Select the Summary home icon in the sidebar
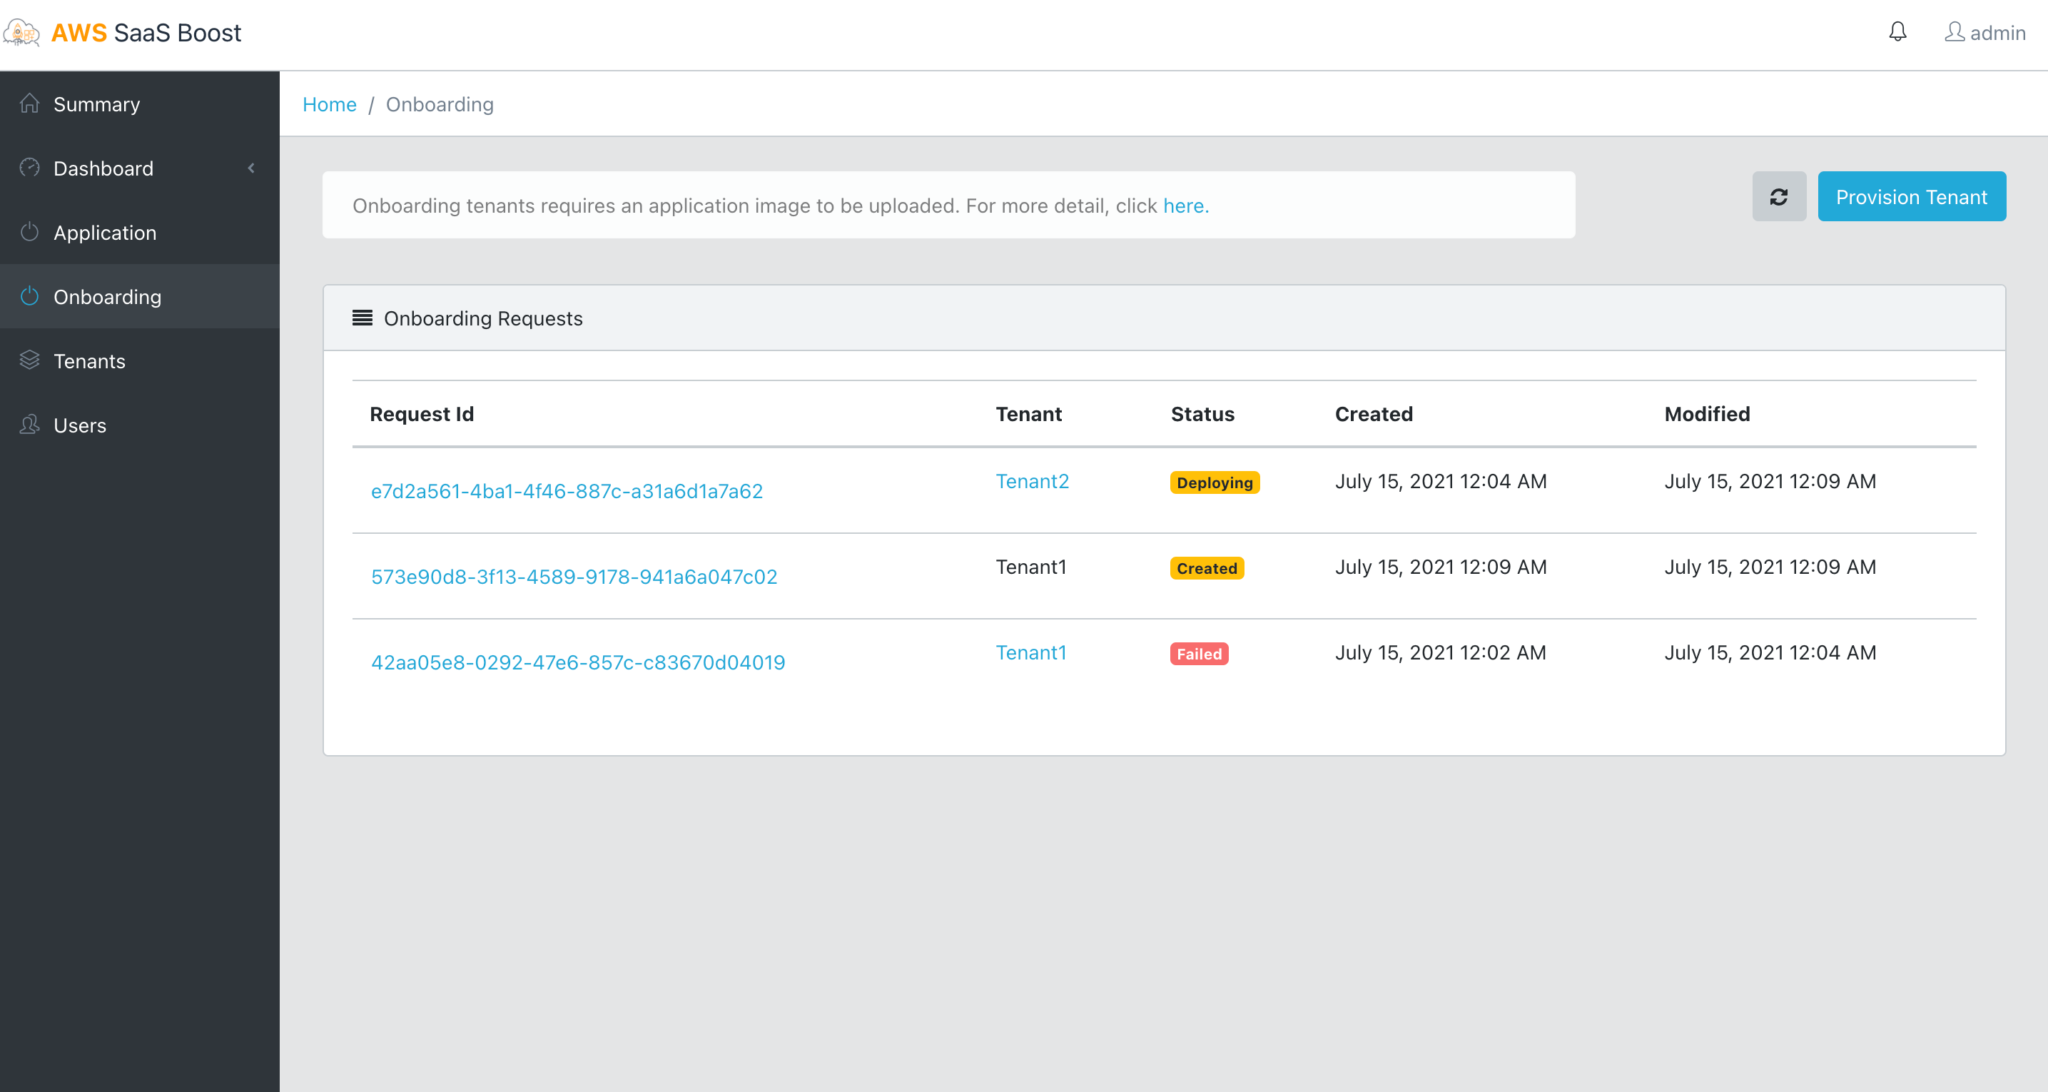 [29, 103]
